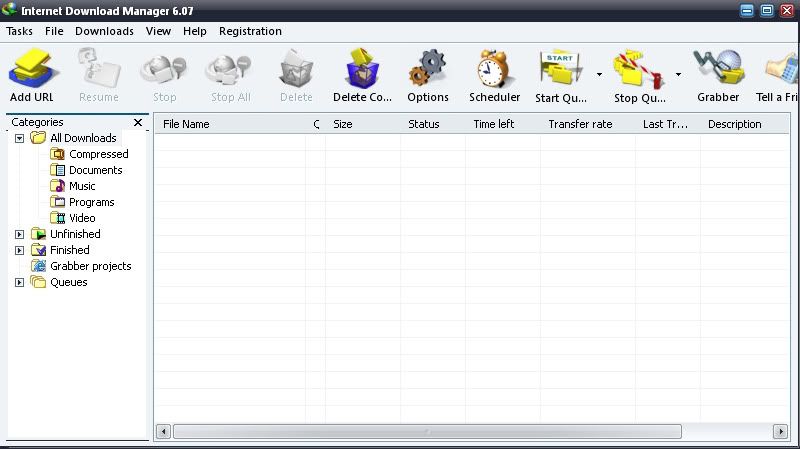The image size is (800, 449).
Task: Click the Stop toolbar icon
Action: point(163,69)
